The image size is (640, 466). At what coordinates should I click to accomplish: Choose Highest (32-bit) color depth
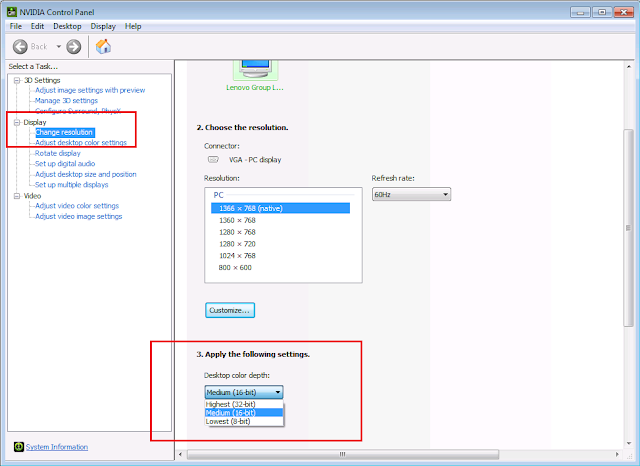[x=244, y=404]
